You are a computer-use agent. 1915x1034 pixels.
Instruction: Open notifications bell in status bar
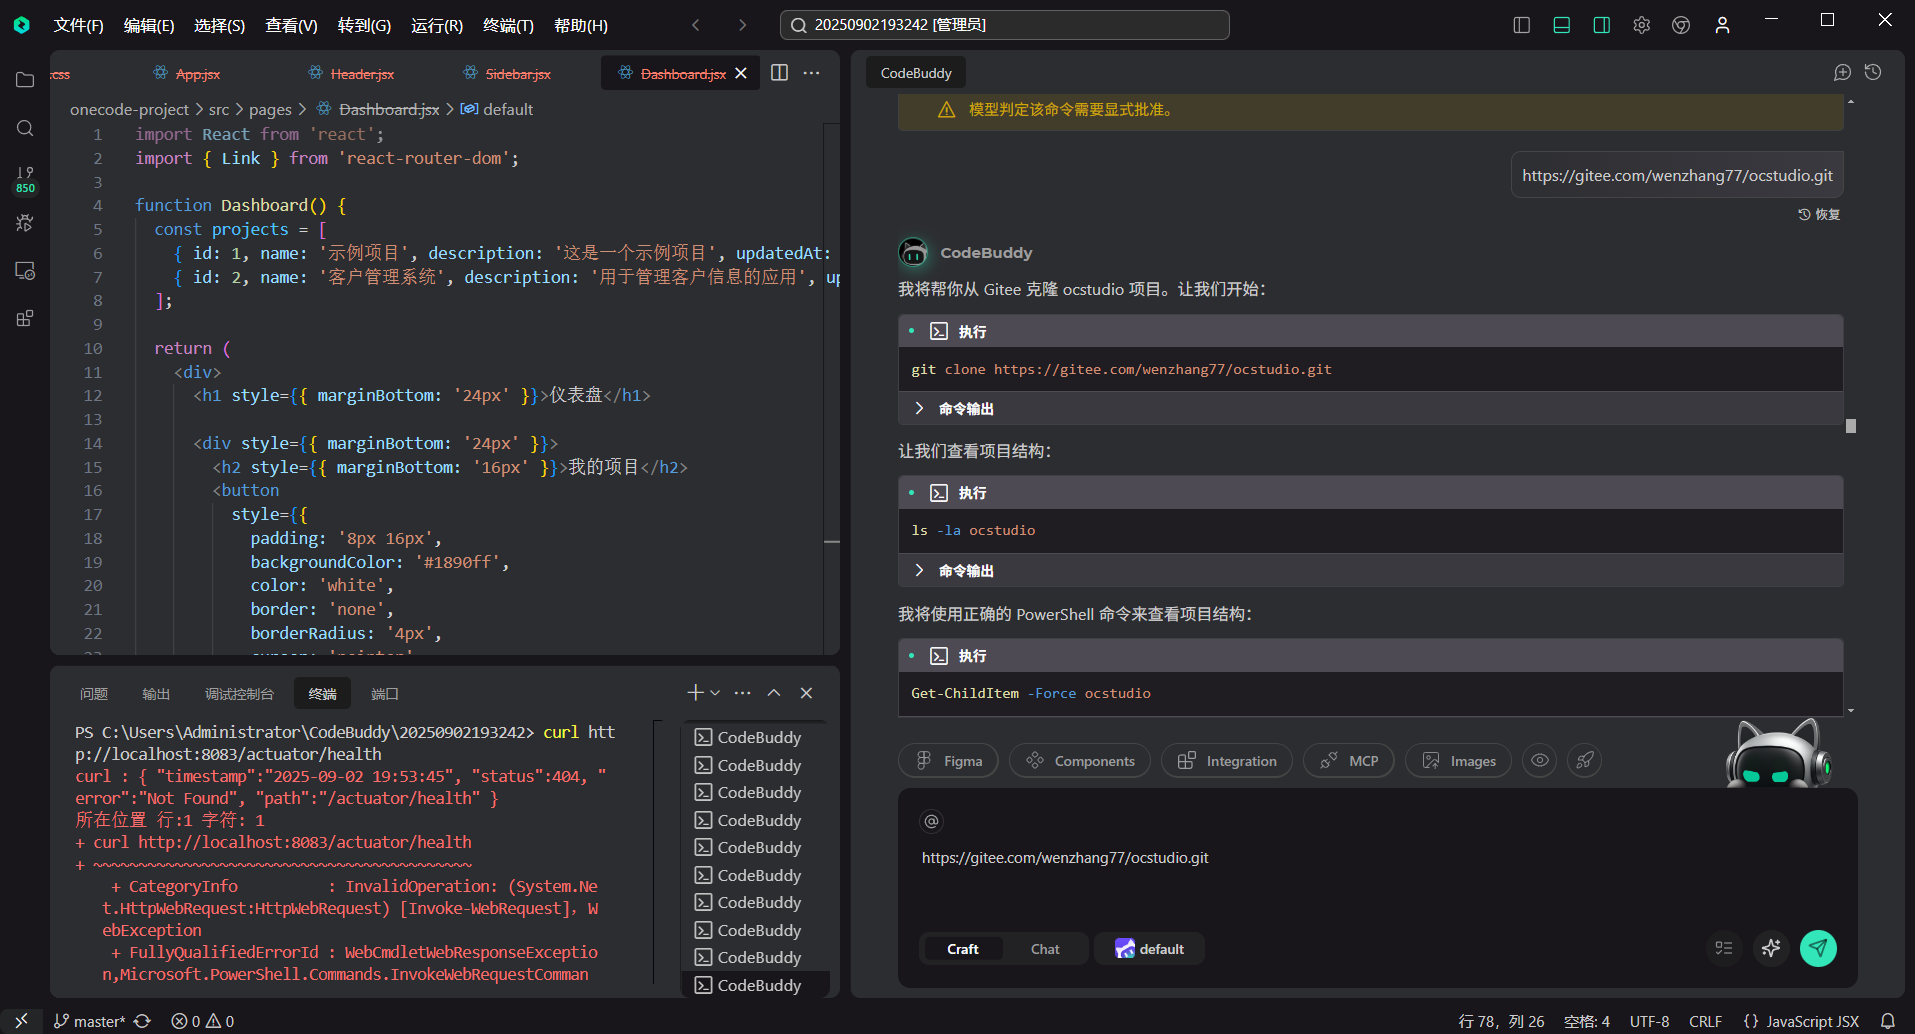tap(1887, 1021)
